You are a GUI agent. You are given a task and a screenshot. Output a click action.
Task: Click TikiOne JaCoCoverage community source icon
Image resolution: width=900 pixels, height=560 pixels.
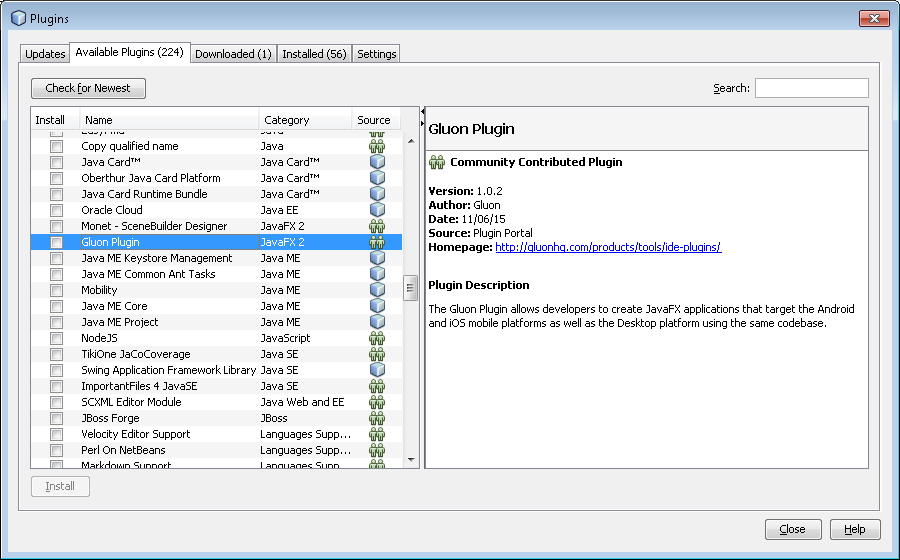pyautogui.click(x=377, y=355)
